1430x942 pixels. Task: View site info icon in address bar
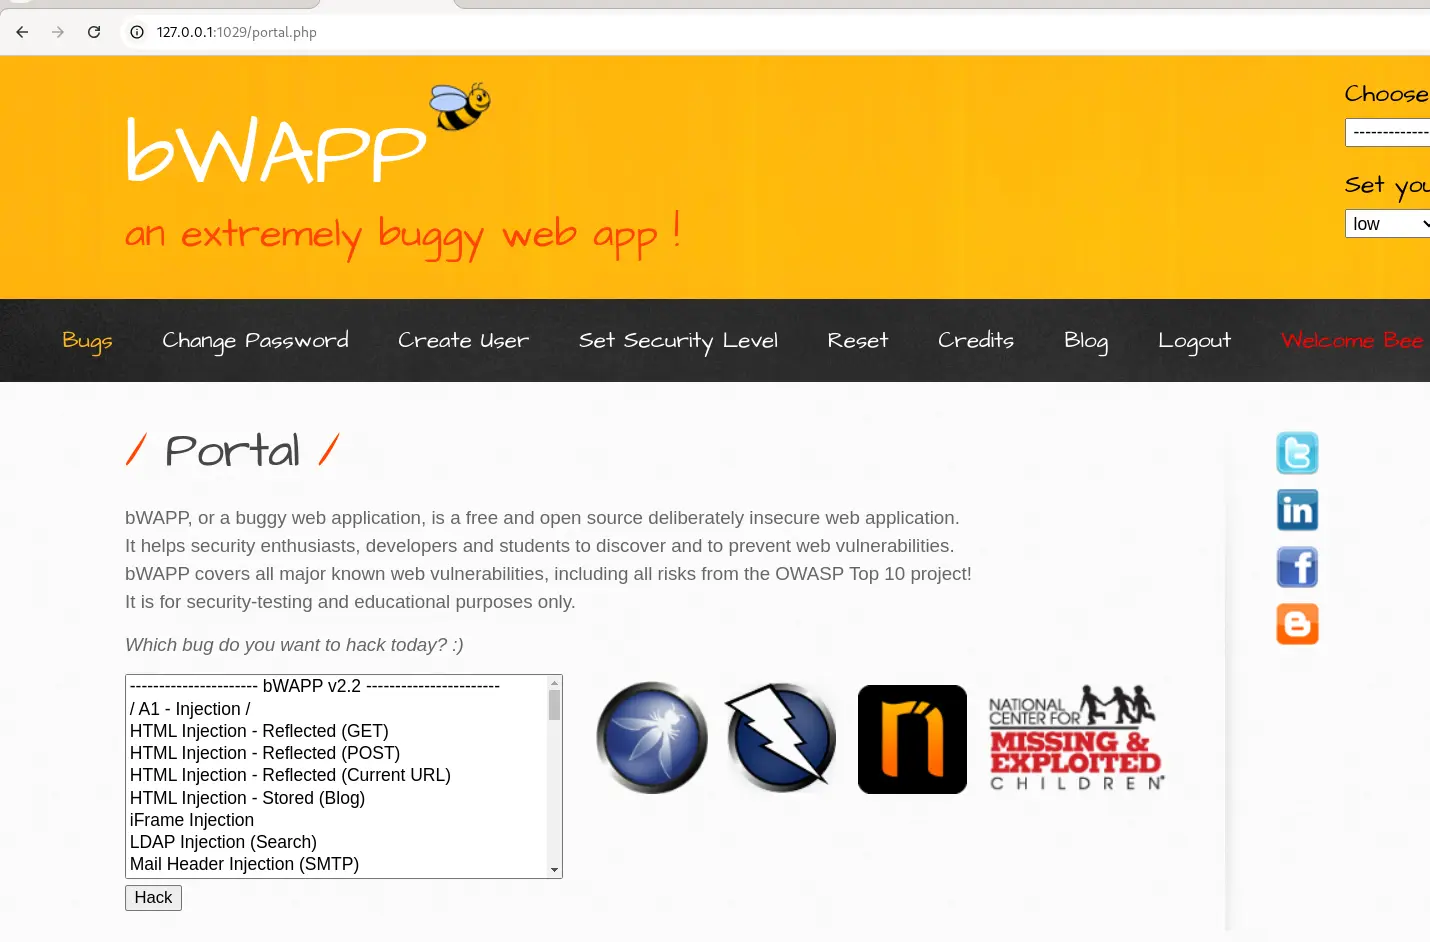click(137, 32)
